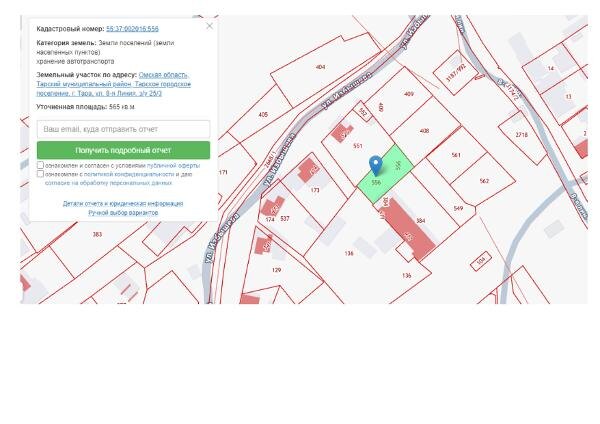Focus the email input field
This screenshot has height=424, width=600.
tap(124, 129)
